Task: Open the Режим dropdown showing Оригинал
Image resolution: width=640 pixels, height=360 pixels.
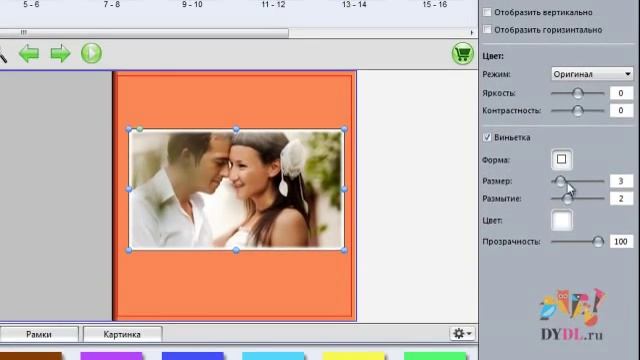Action: tap(592, 74)
